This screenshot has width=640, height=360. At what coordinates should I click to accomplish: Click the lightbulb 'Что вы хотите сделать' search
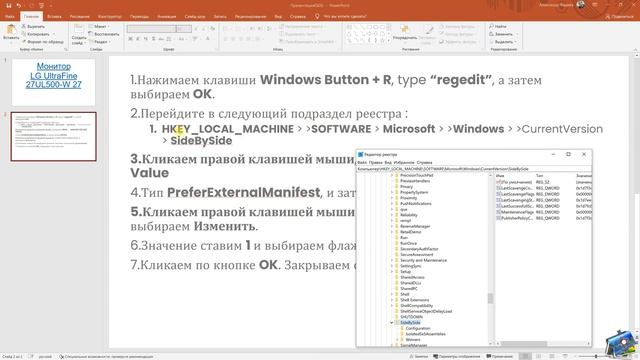(340, 16)
